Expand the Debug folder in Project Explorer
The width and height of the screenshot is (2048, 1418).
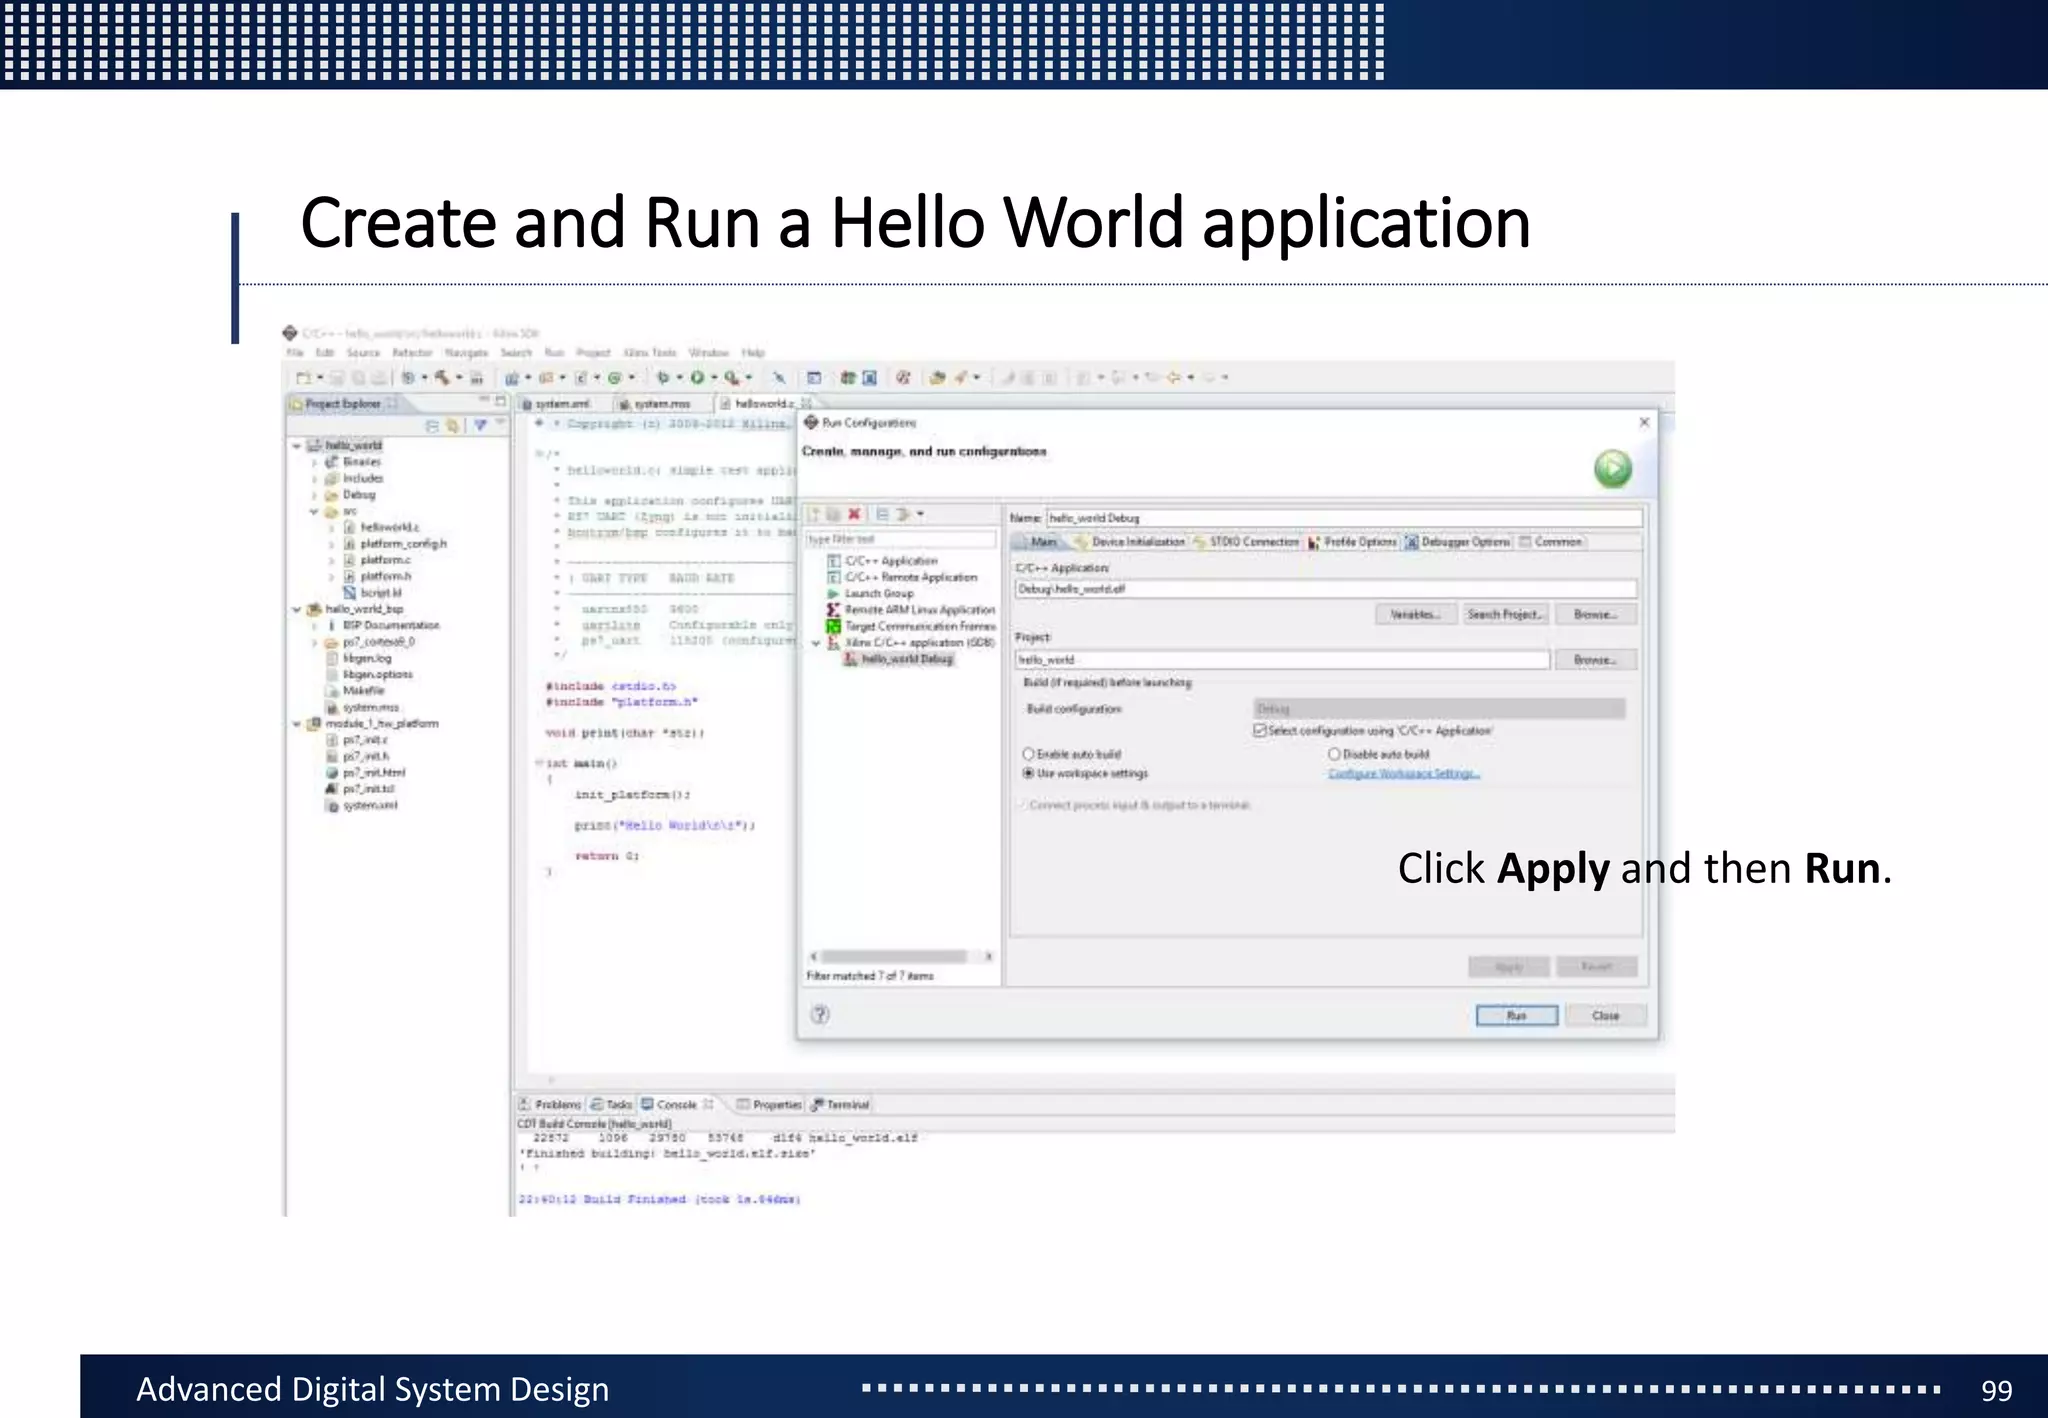(314, 495)
